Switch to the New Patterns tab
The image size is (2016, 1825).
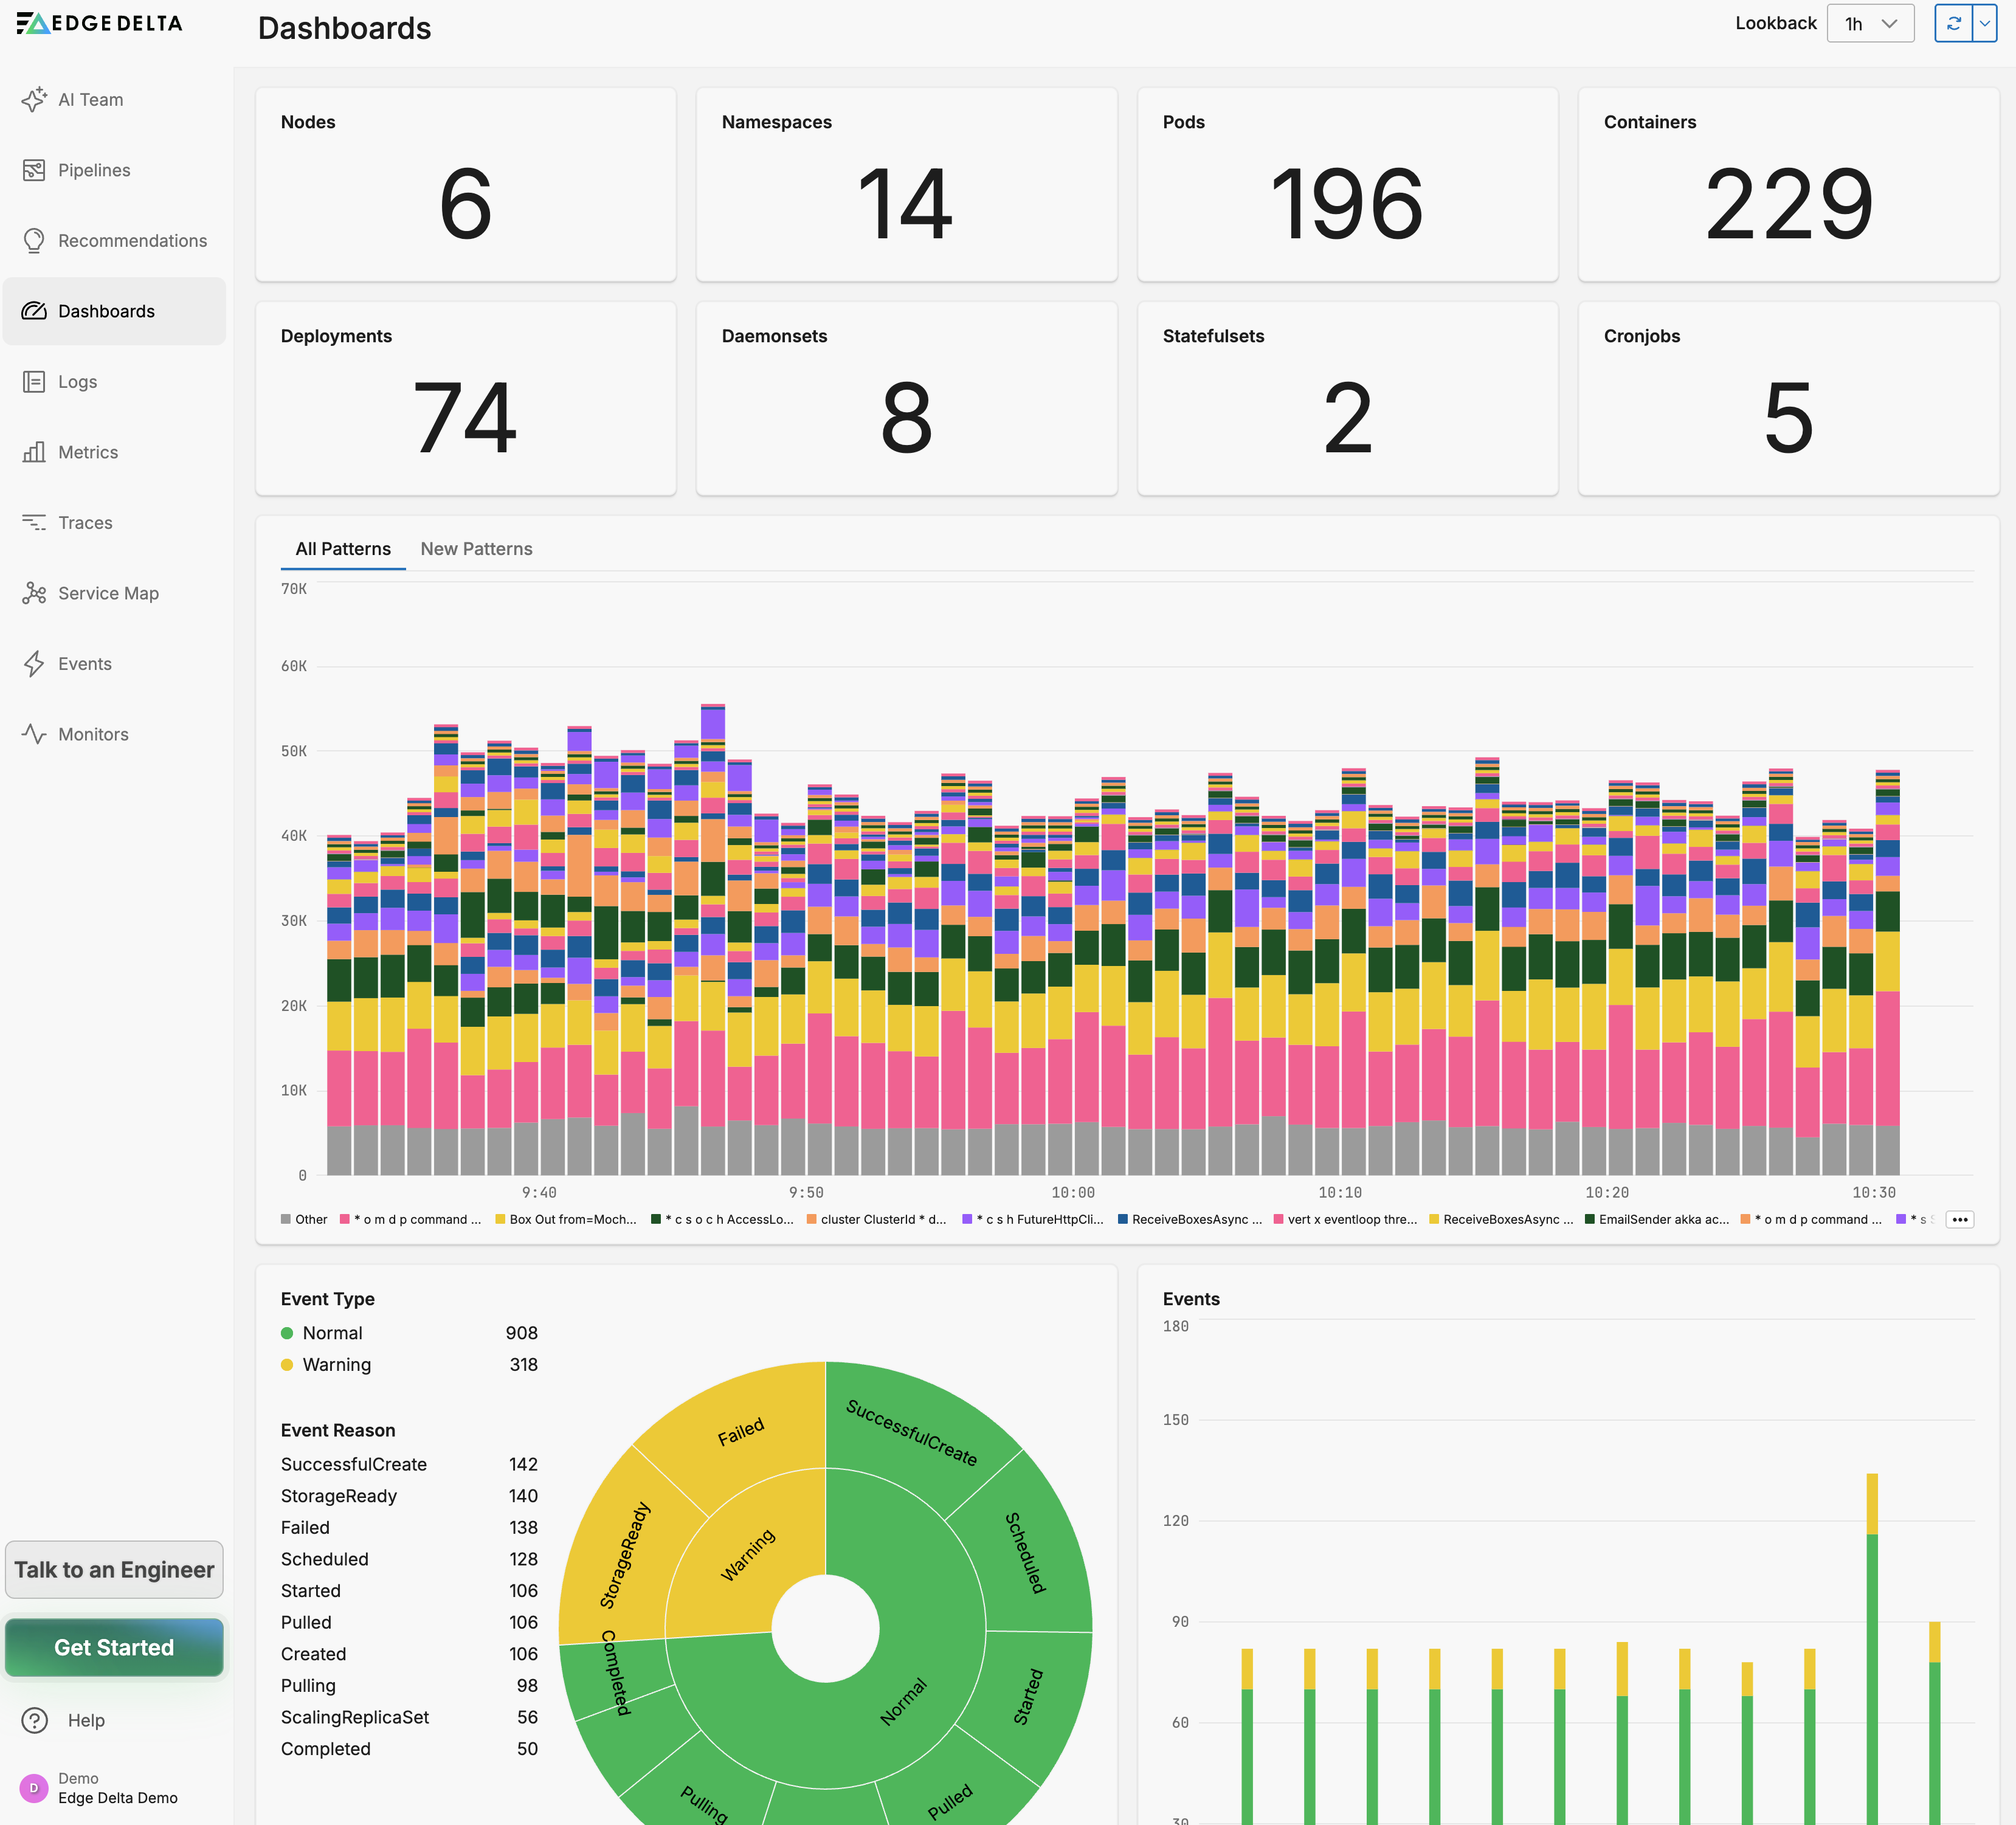click(476, 549)
